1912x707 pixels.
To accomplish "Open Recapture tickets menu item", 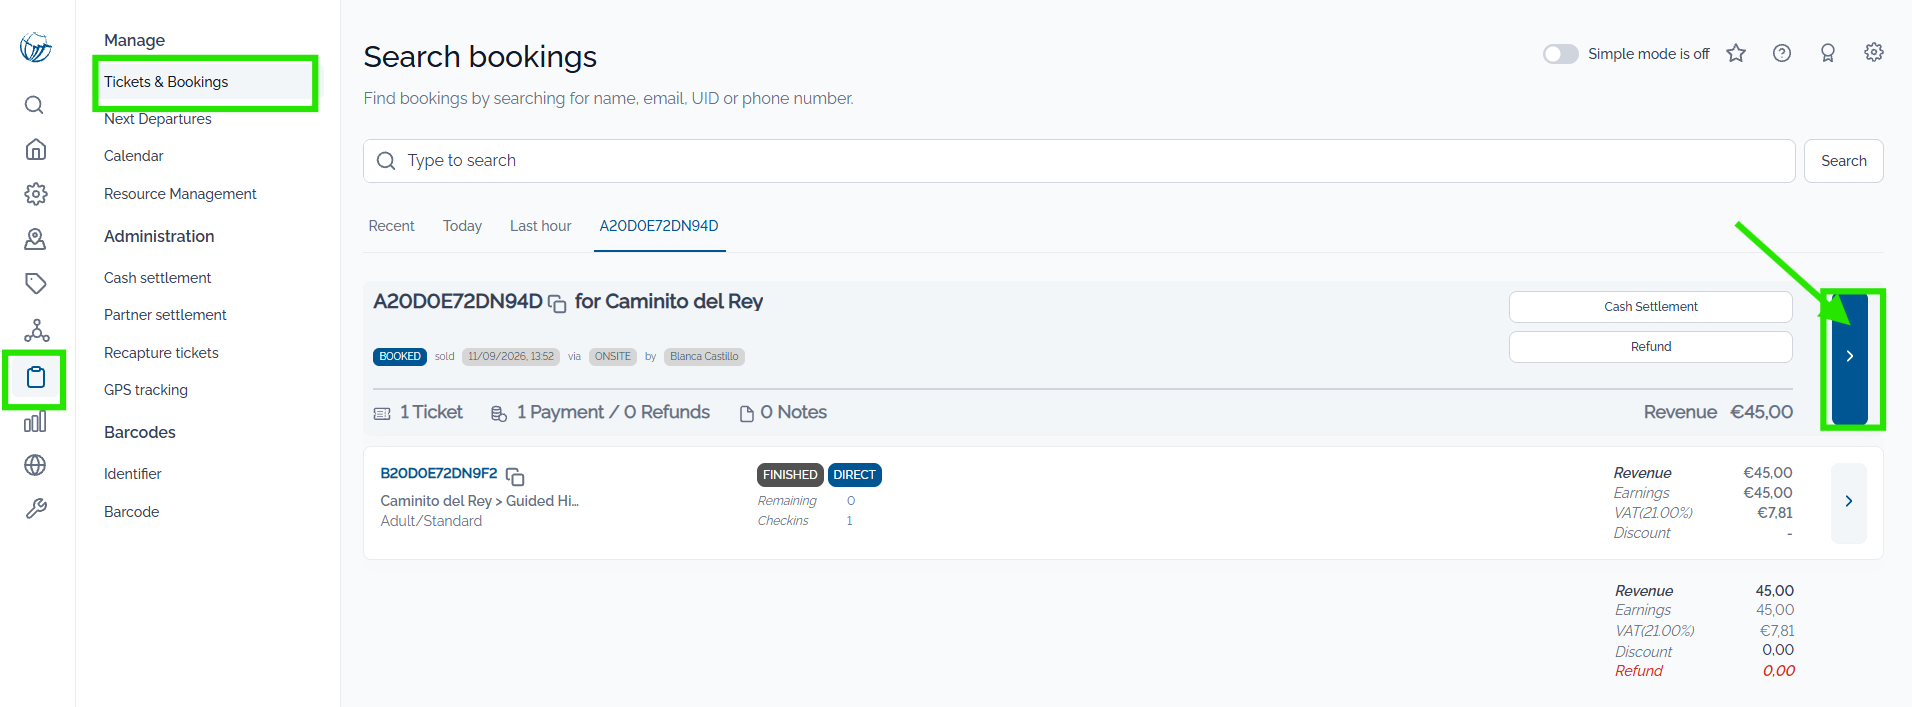I will (x=161, y=353).
